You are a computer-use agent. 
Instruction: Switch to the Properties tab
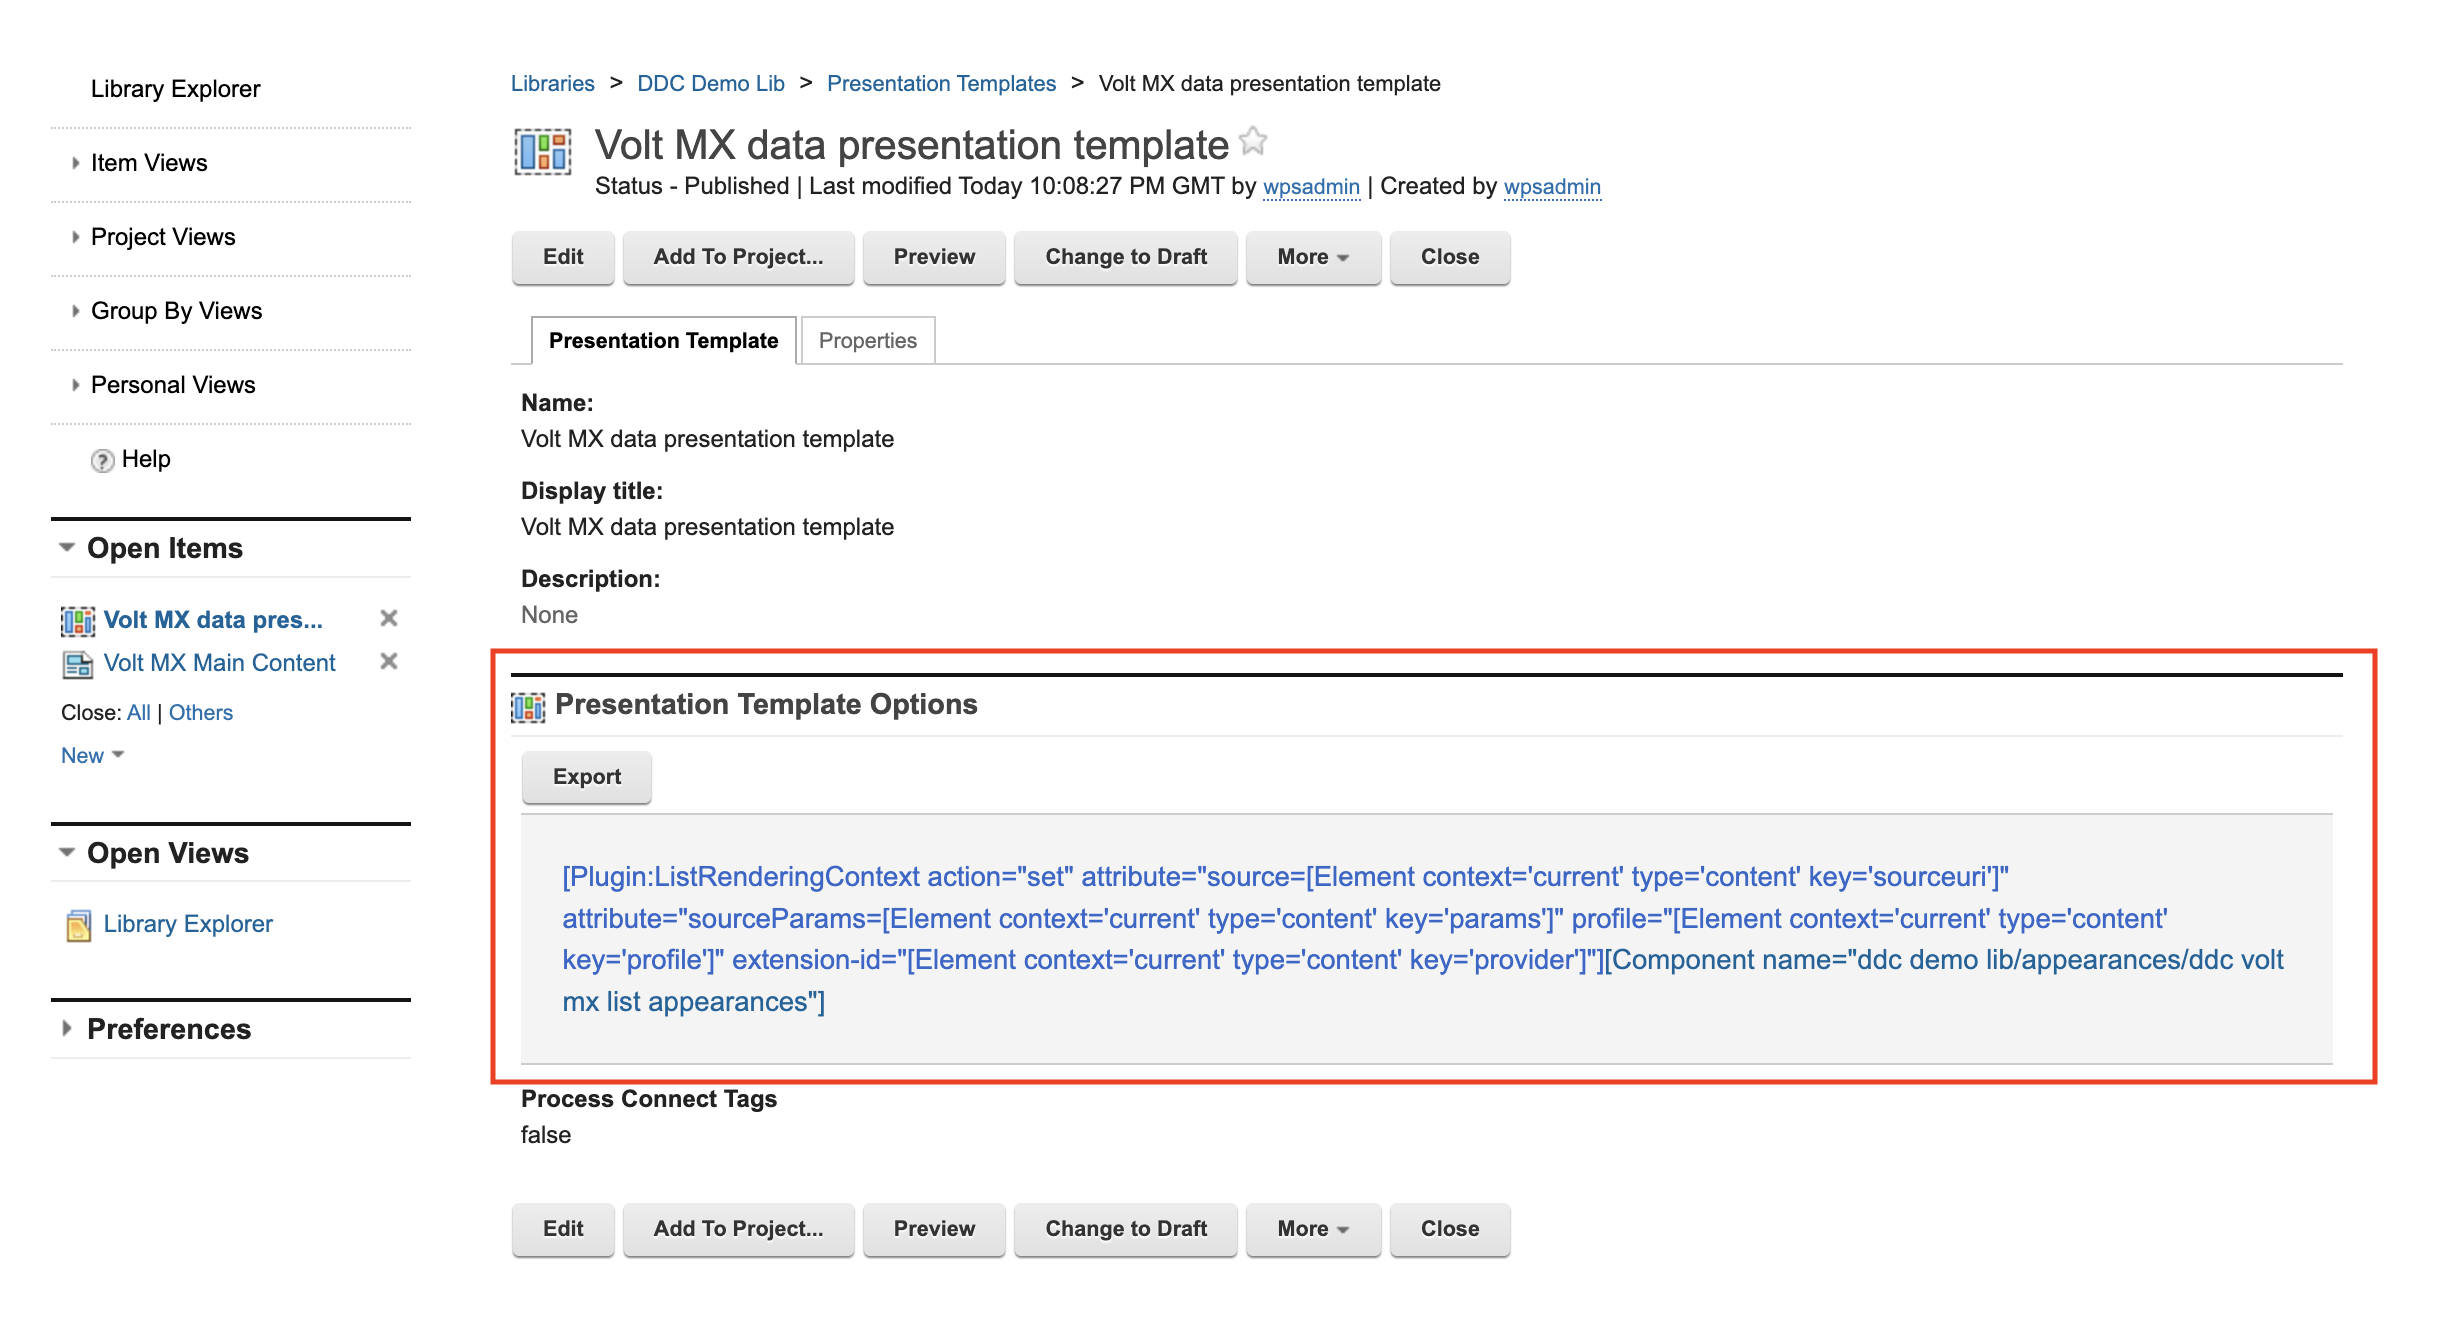pyautogui.click(x=866, y=340)
